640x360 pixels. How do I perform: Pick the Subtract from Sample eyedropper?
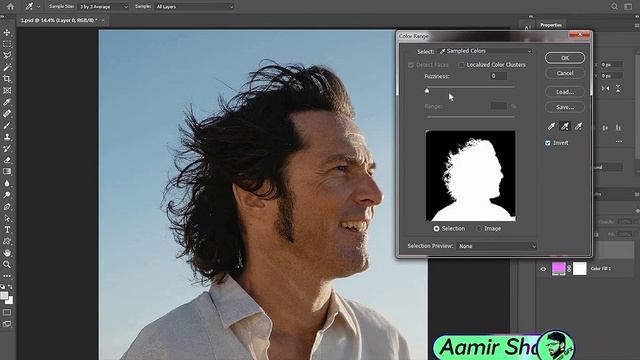click(578, 127)
